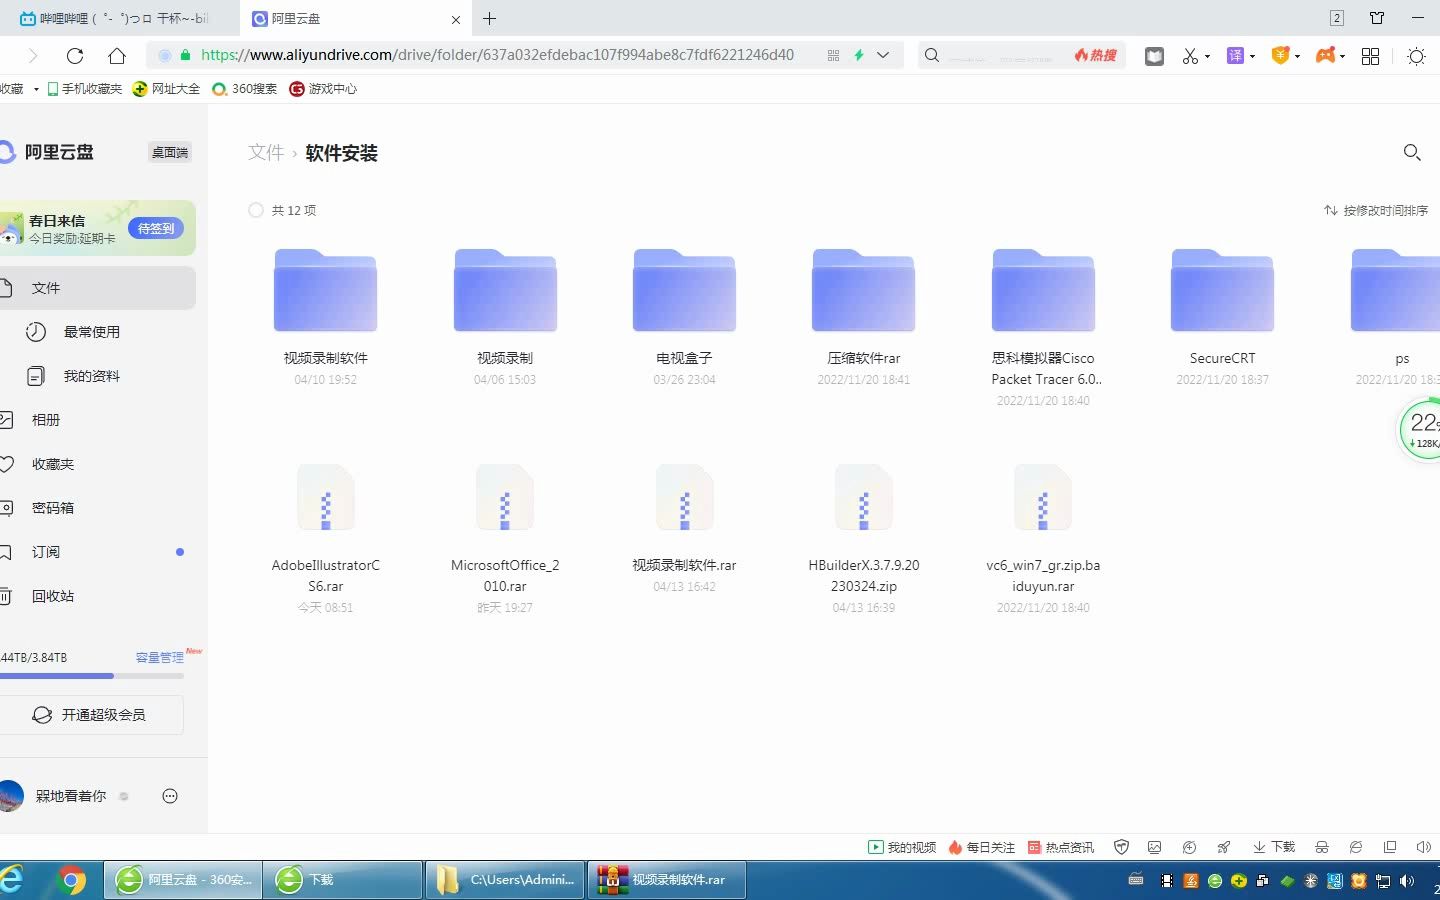Viewport: 1440px width, 900px height.
Task: Open the extensions grid icon
Action: click(1370, 56)
